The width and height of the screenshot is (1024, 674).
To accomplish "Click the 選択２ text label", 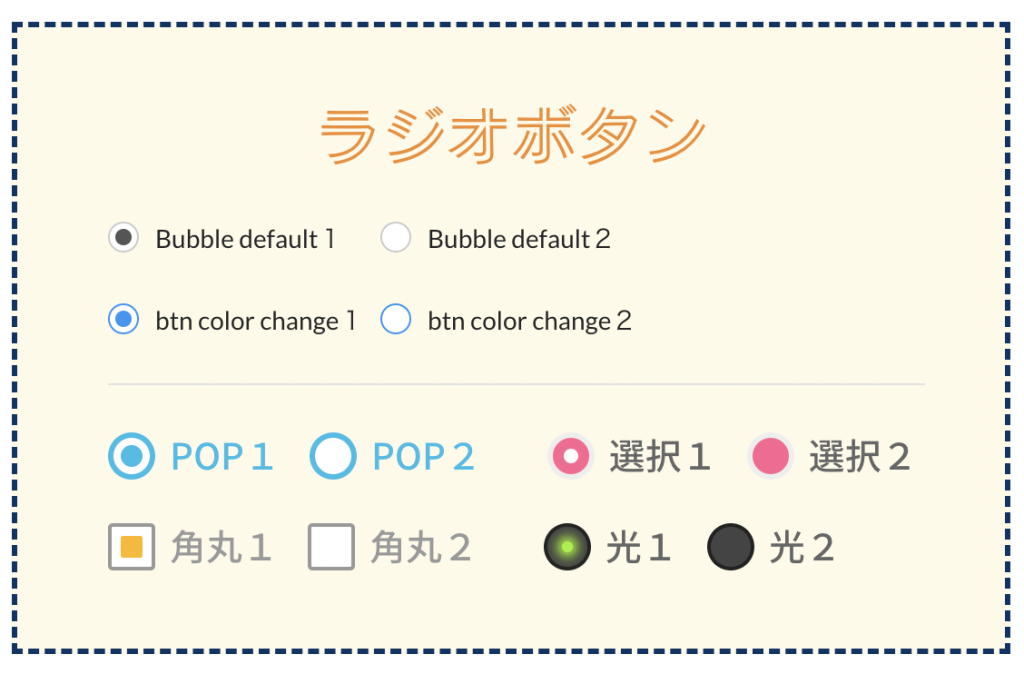I will (859, 456).
